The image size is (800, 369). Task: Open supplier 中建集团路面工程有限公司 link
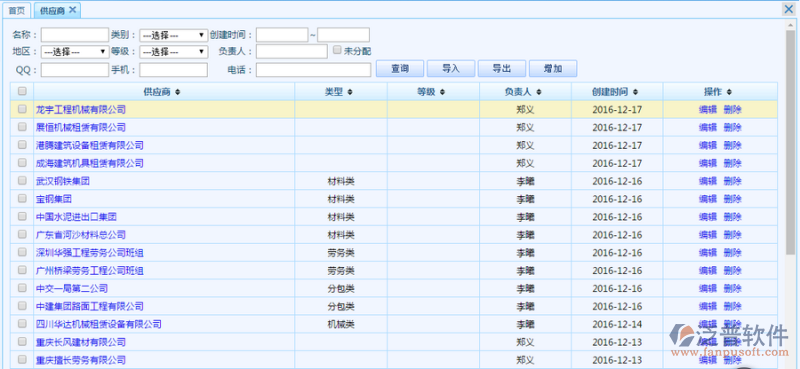click(90, 306)
